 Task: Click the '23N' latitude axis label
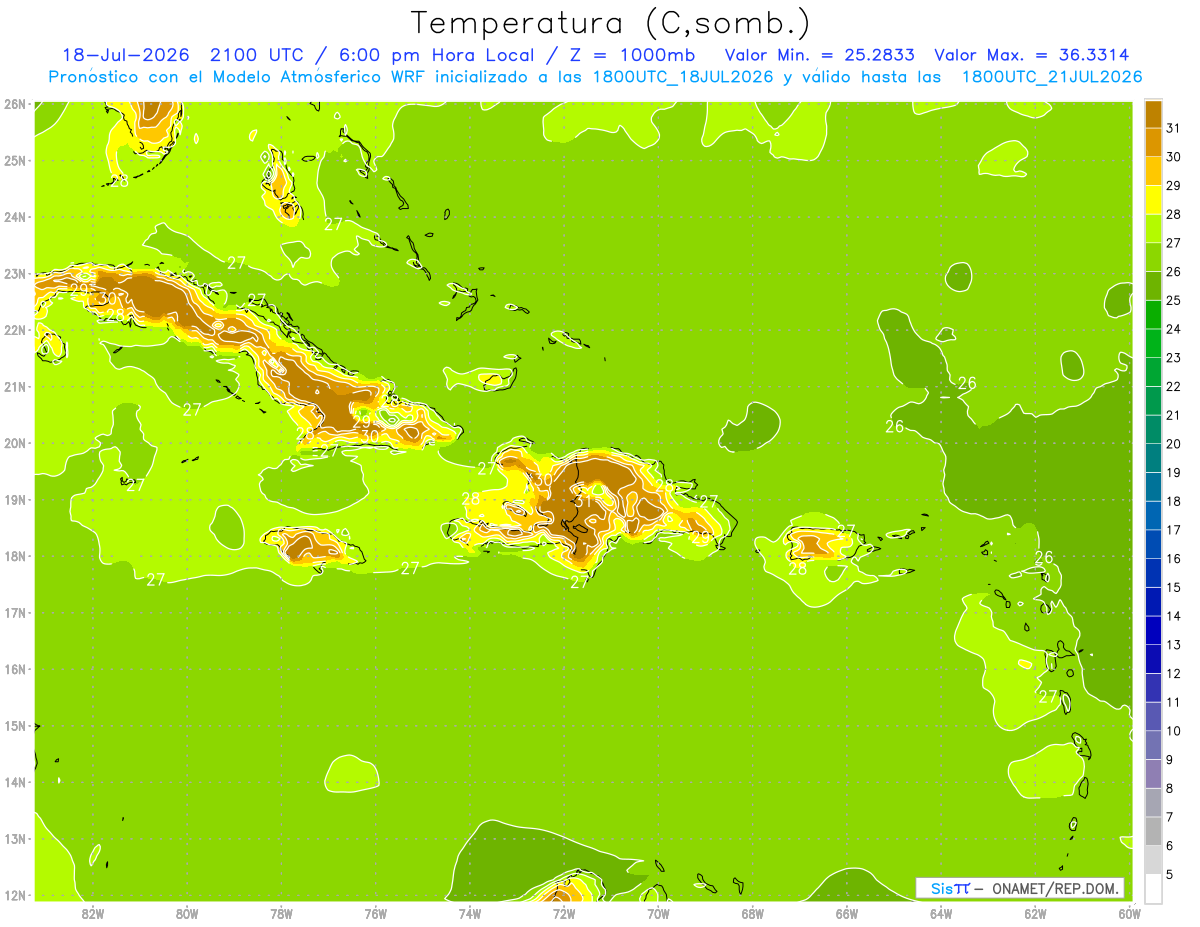14,273
